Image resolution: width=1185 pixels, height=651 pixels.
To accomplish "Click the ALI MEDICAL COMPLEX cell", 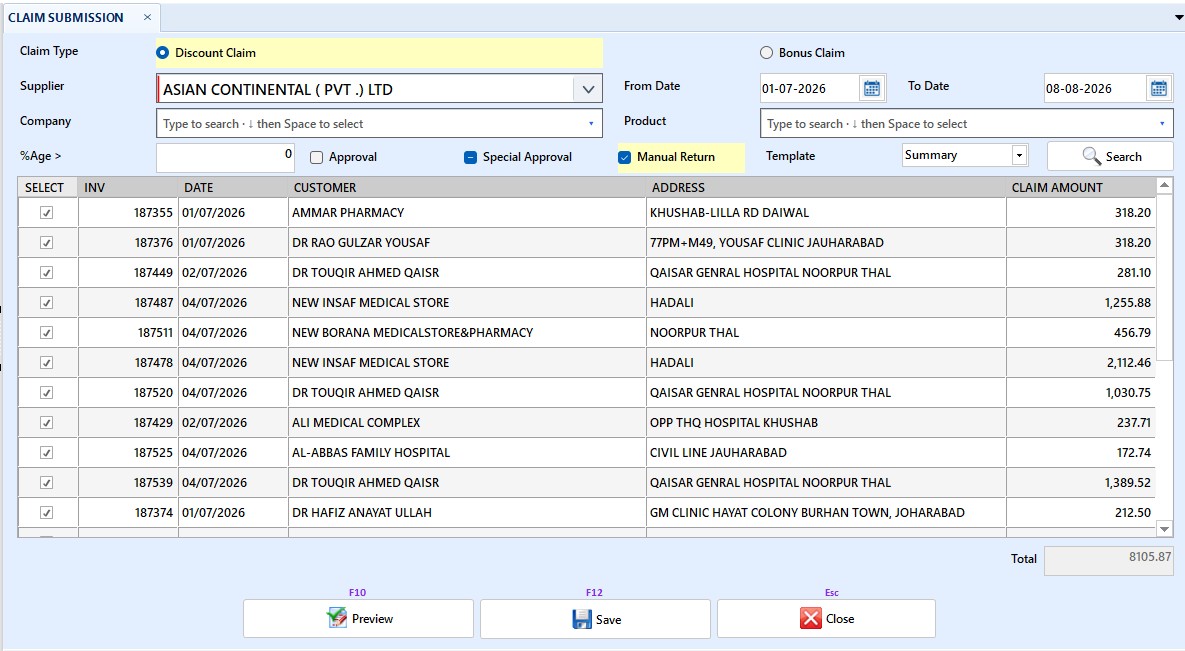I will coord(467,423).
